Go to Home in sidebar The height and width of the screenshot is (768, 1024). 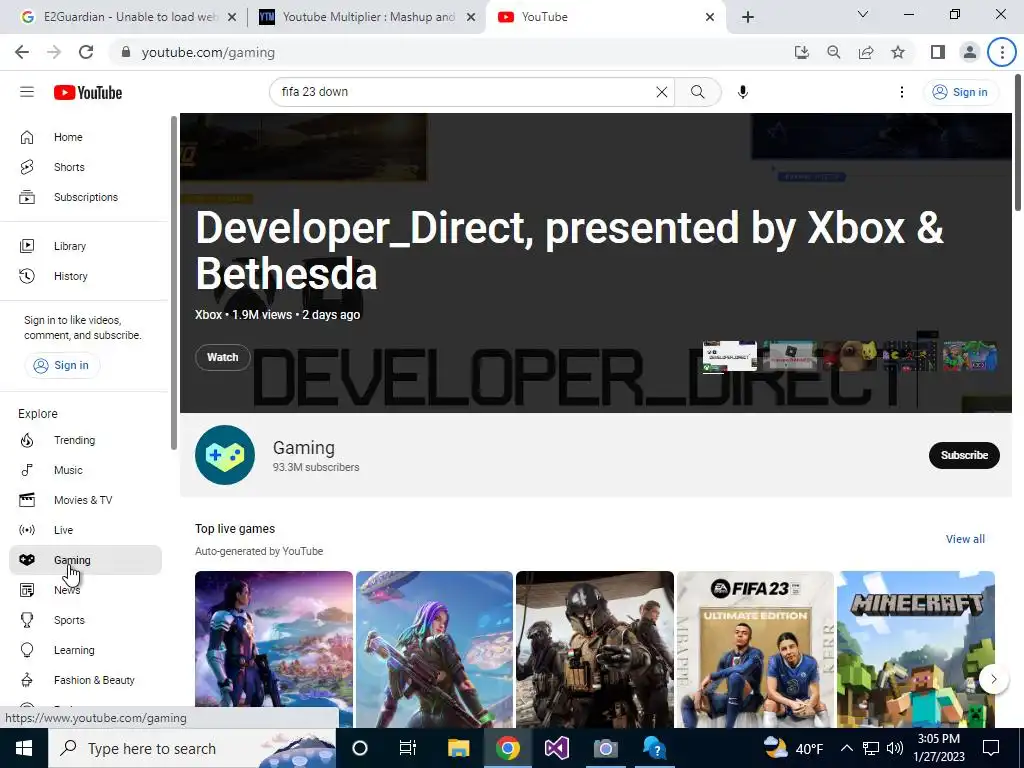tap(85, 137)
